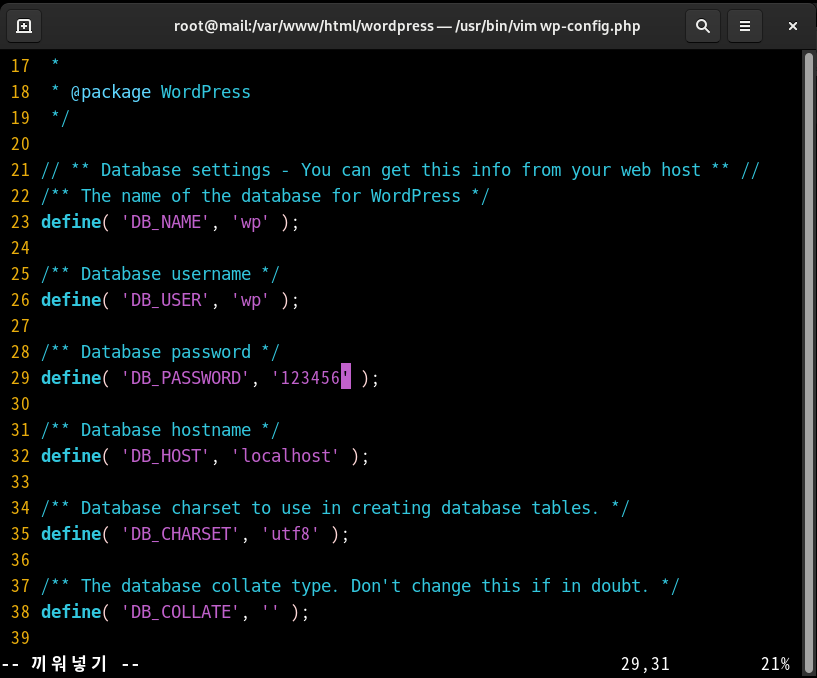817x678 pixels.
Task: Click the 'DB_USER' string
Action: [166, 300]
